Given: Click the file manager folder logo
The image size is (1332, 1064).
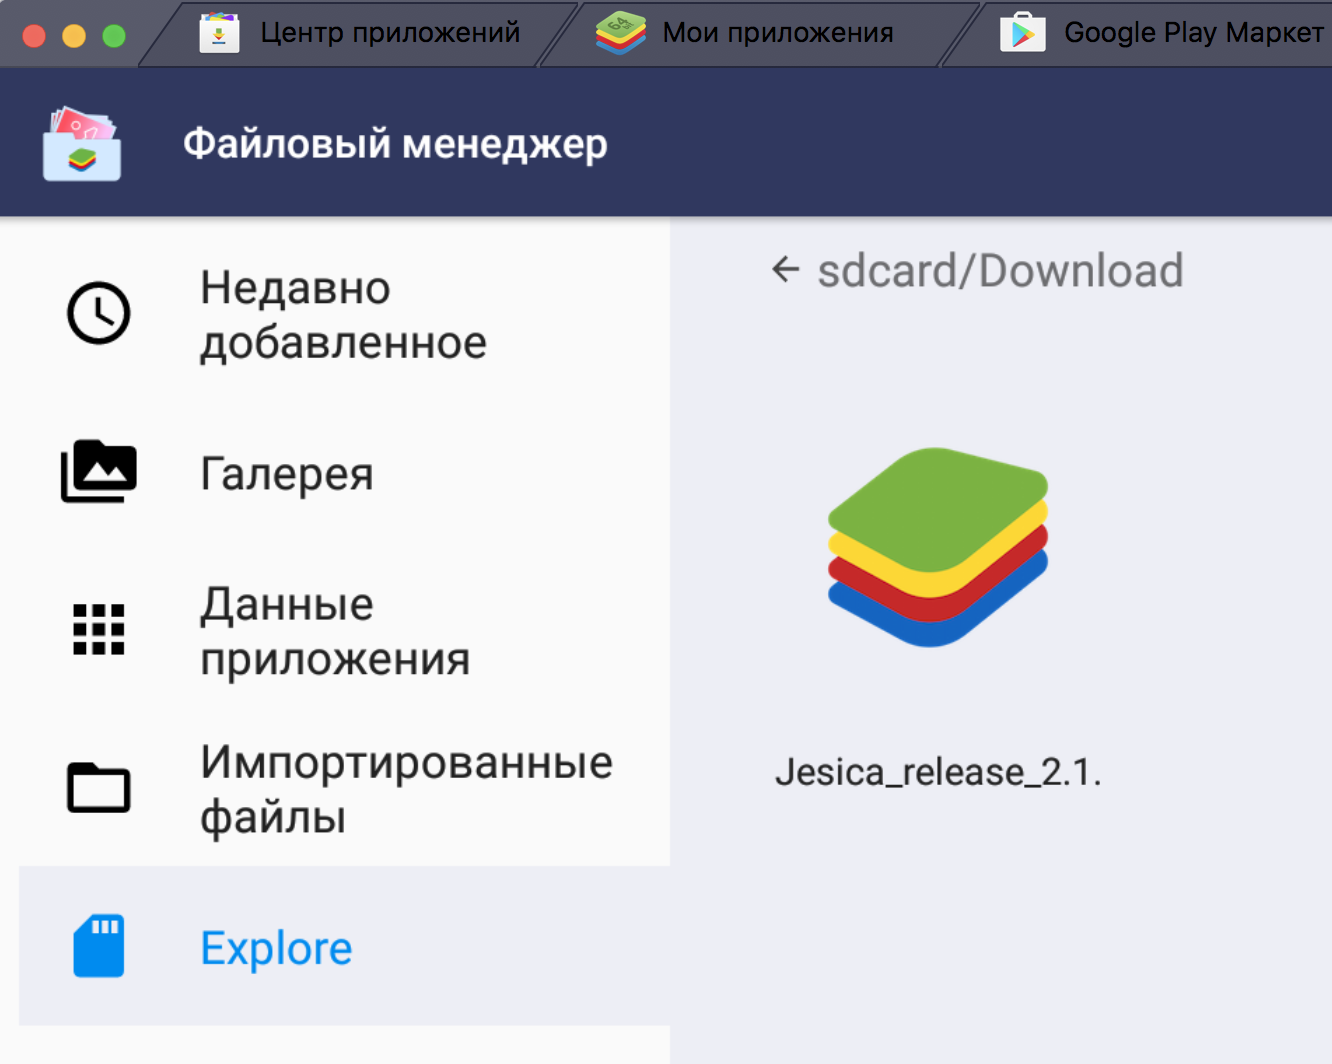Looking at the screenshot, I should (x=82, y=144).
